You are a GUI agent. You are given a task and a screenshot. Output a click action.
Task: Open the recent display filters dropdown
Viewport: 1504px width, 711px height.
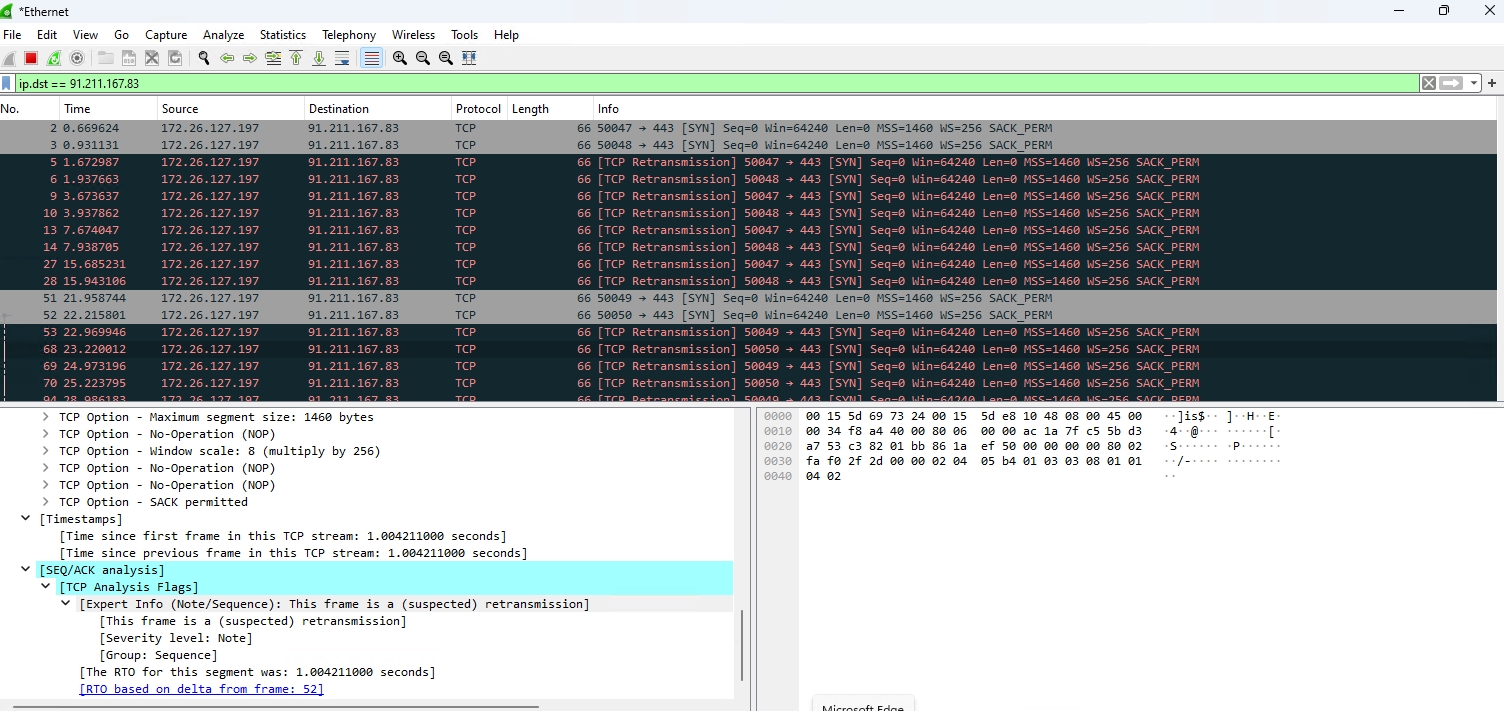point(1475,84)
